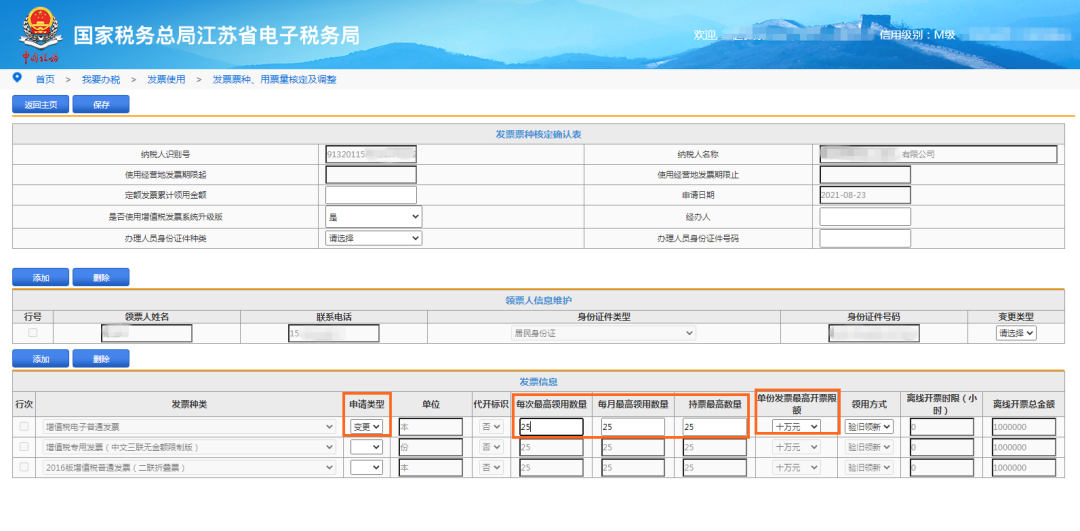Click the 定额发票累计领用金额 field
Viewport: 1080px width, 531px height.
click(371, 195)
